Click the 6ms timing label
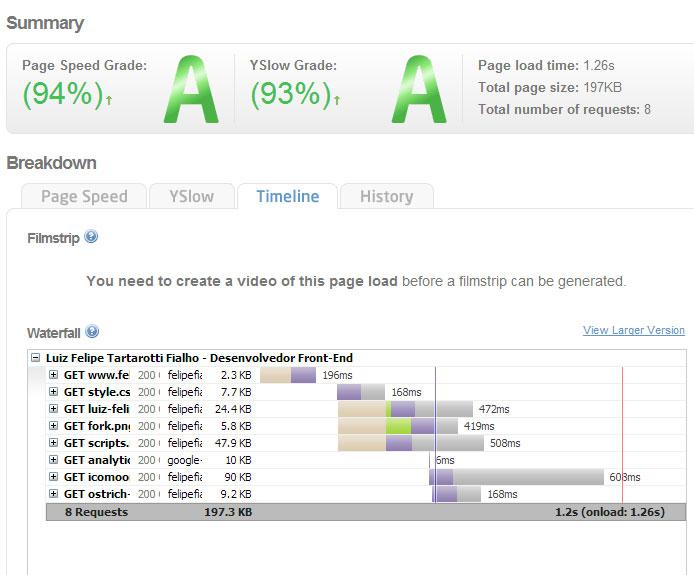The height and width of the screenshot is (575, 694). pos(445,460)
